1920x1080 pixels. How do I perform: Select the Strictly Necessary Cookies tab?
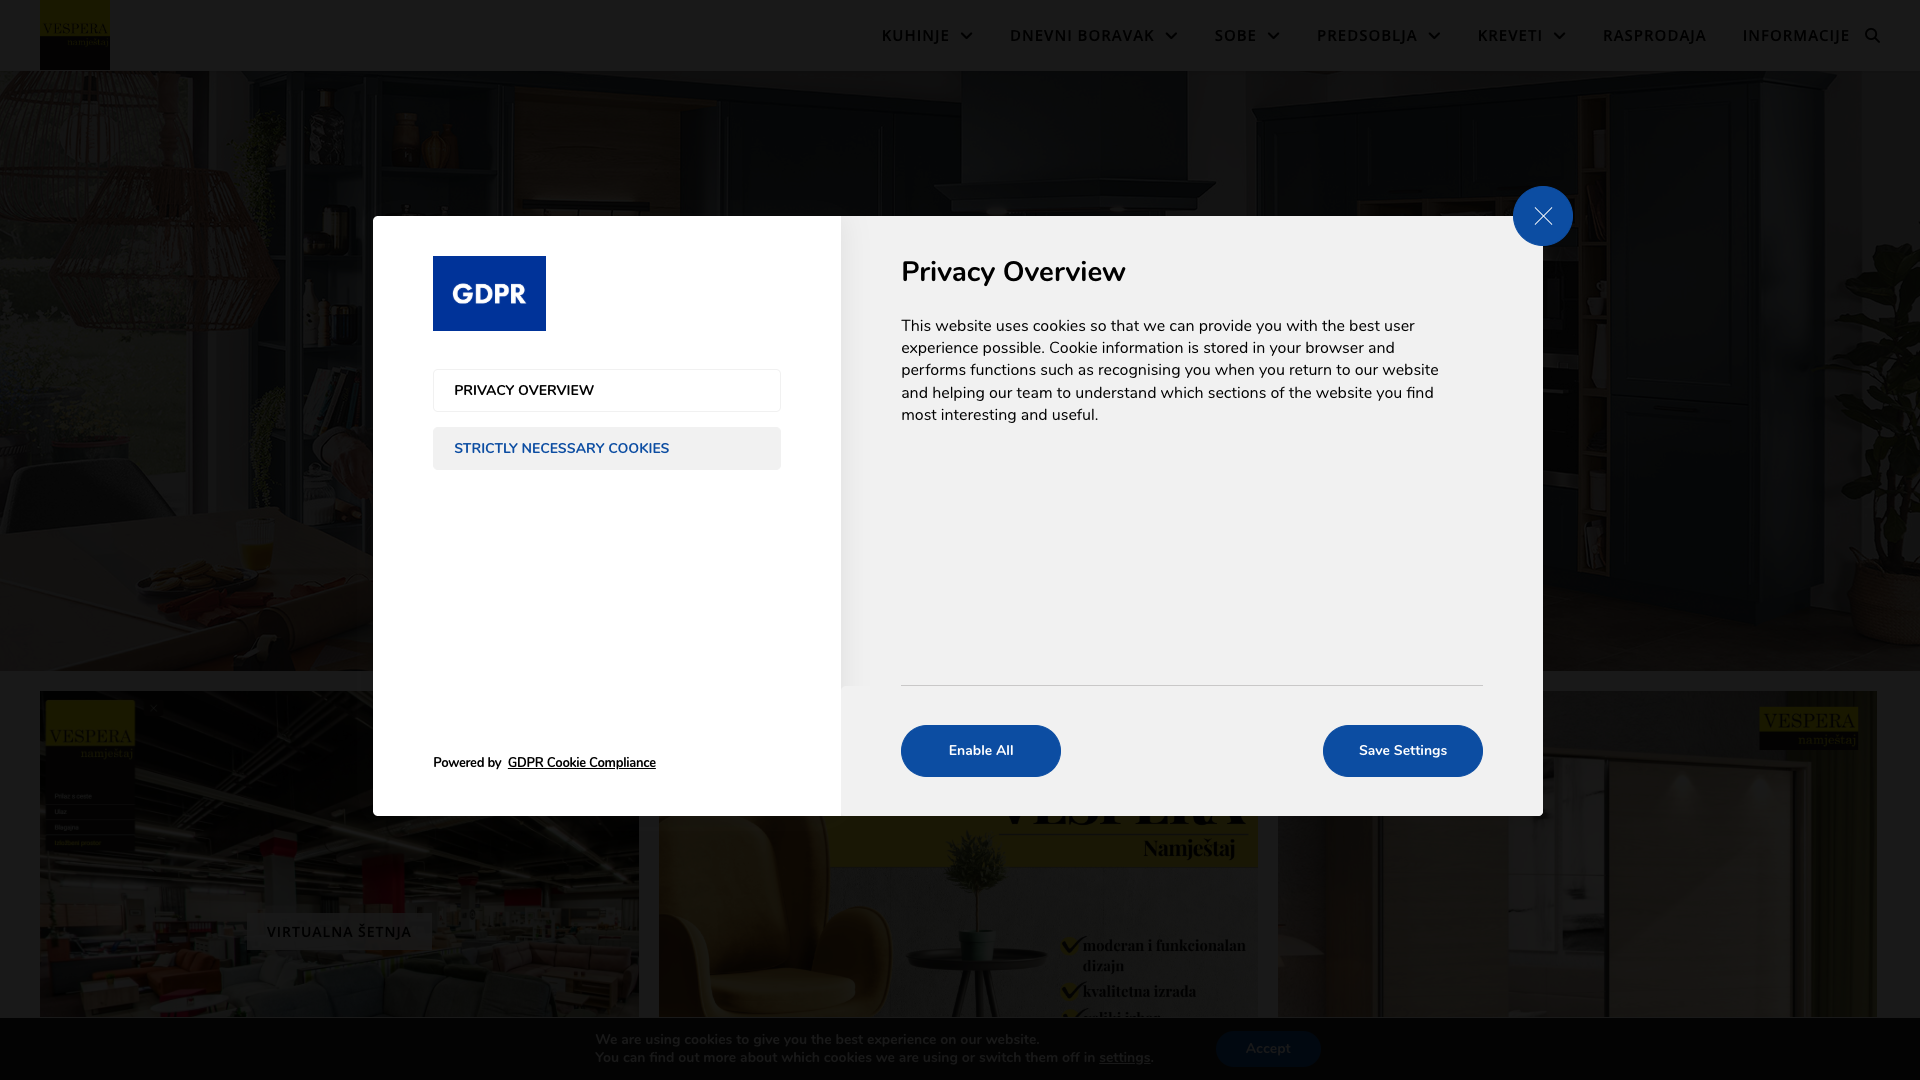(606, 448)
